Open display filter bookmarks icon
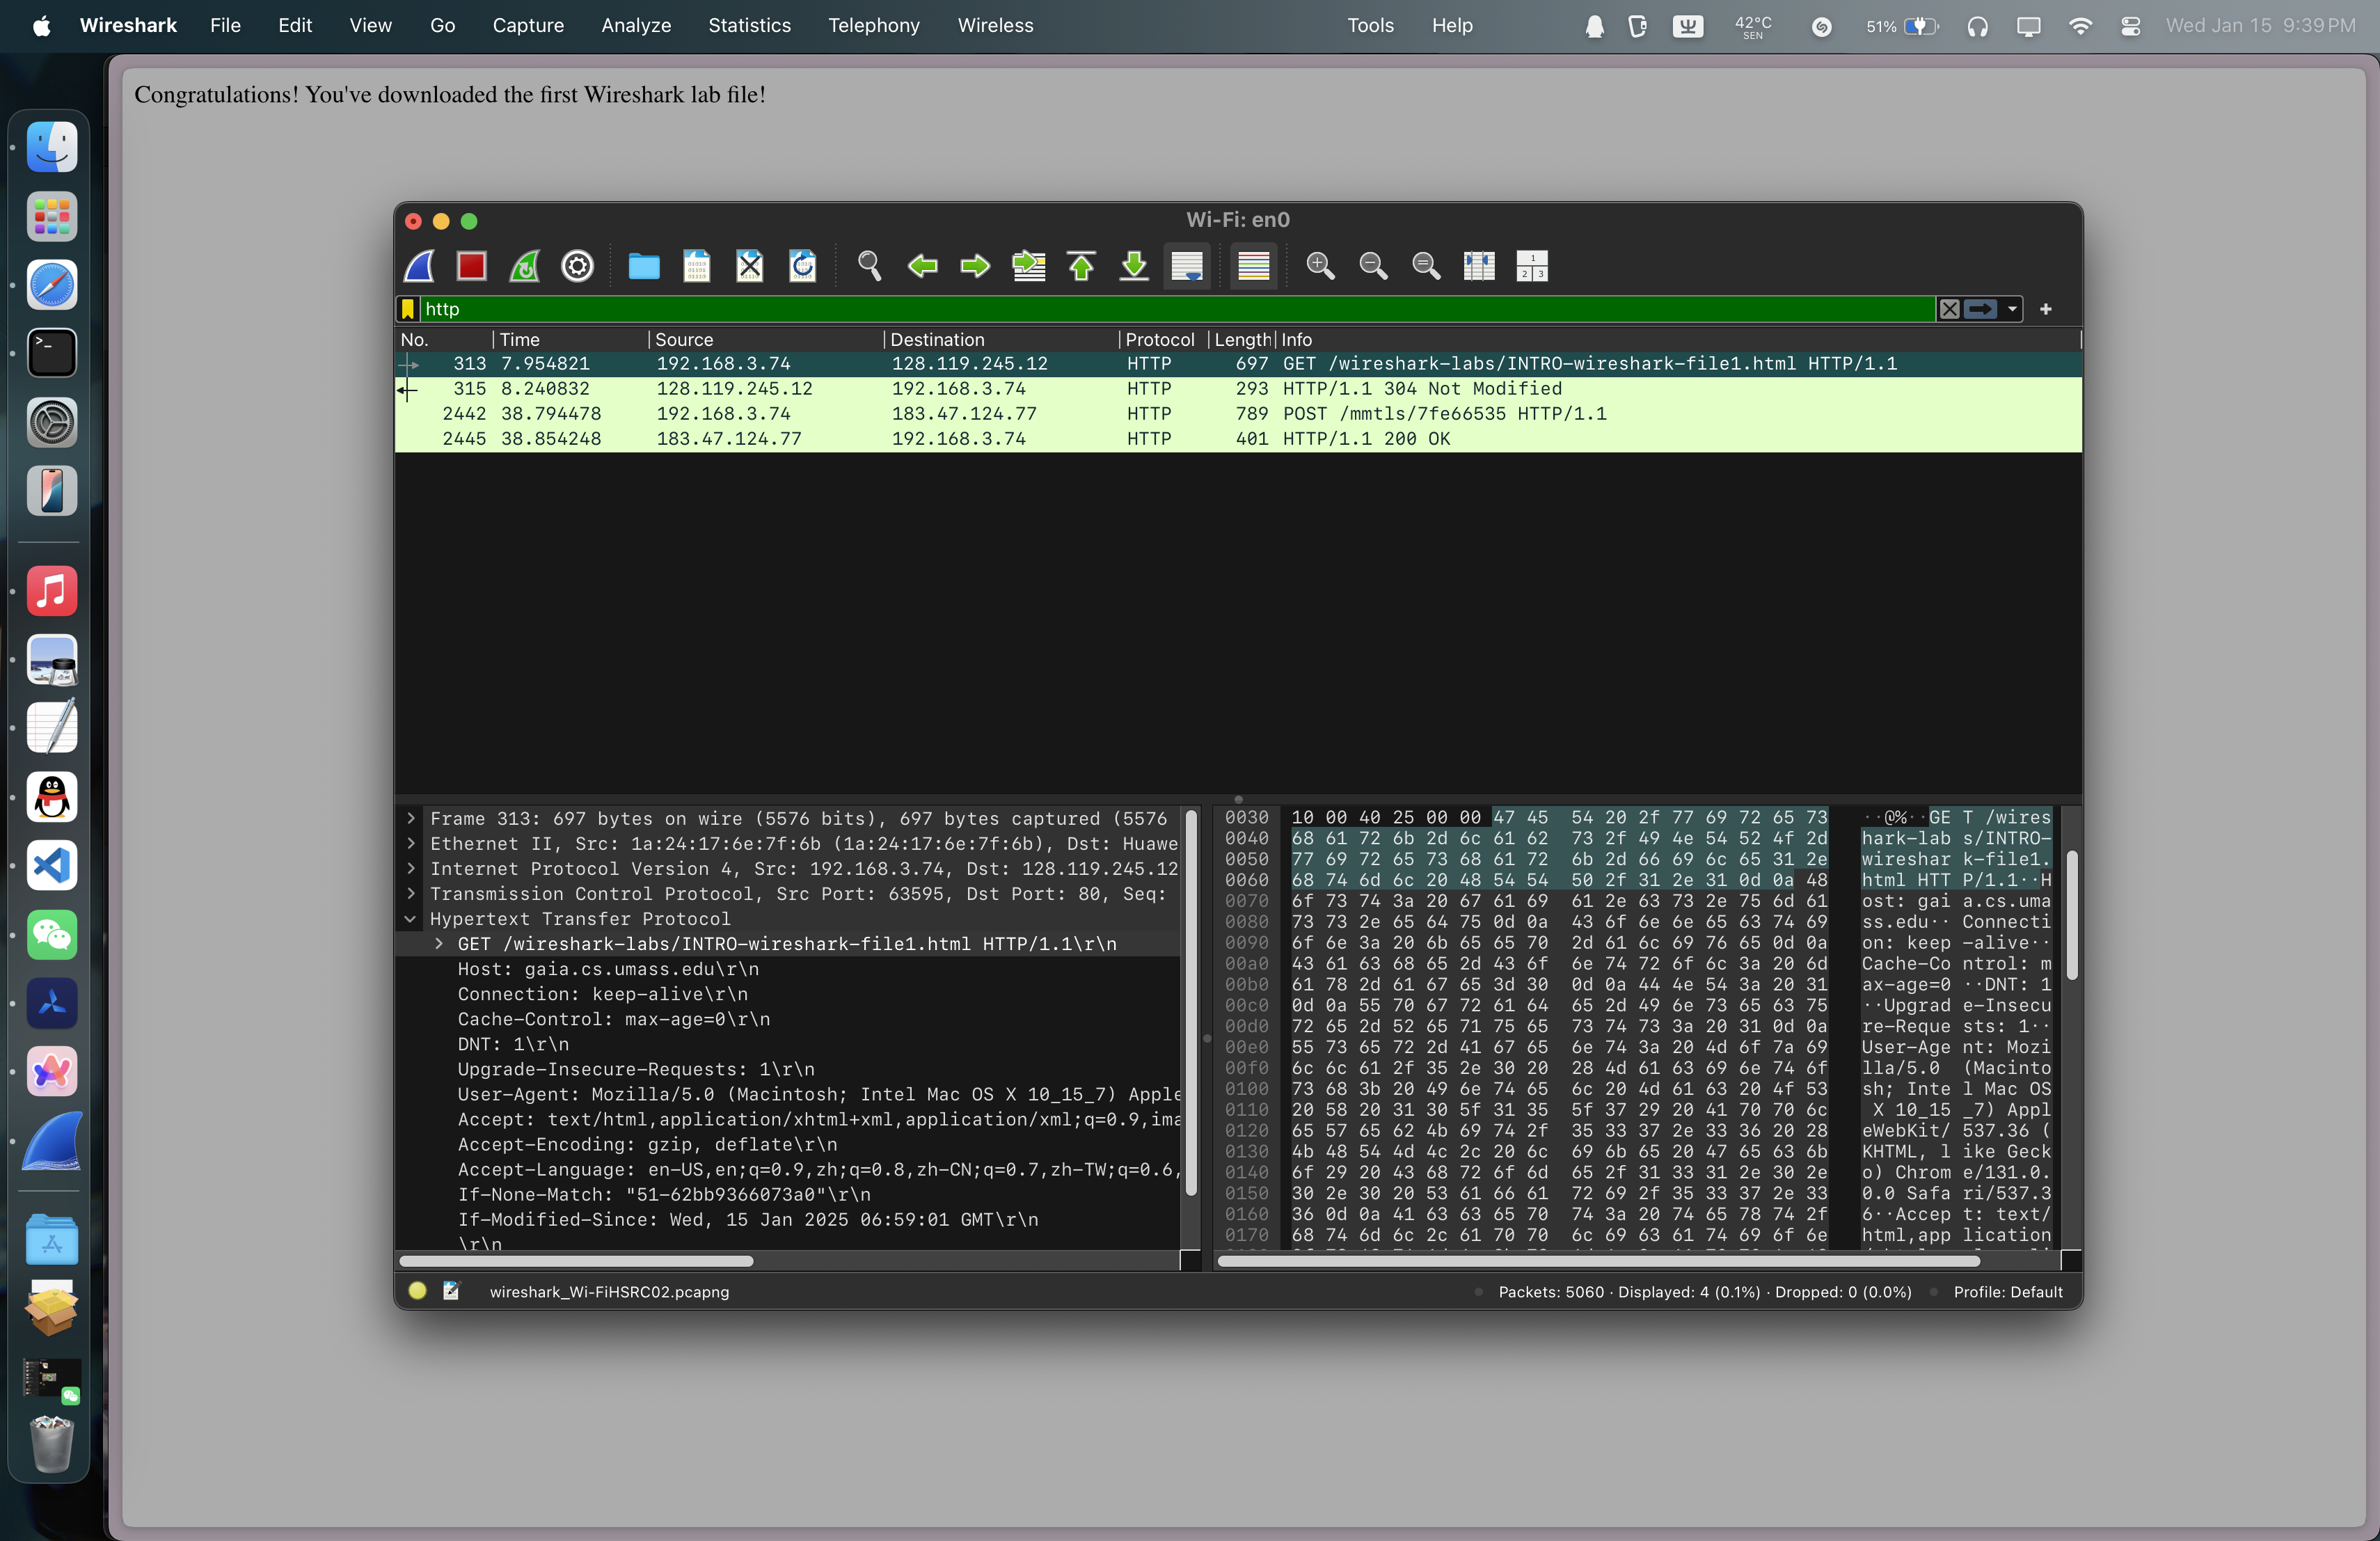Viewport: 2380px width, 1541px height. (x=408, y=309)
